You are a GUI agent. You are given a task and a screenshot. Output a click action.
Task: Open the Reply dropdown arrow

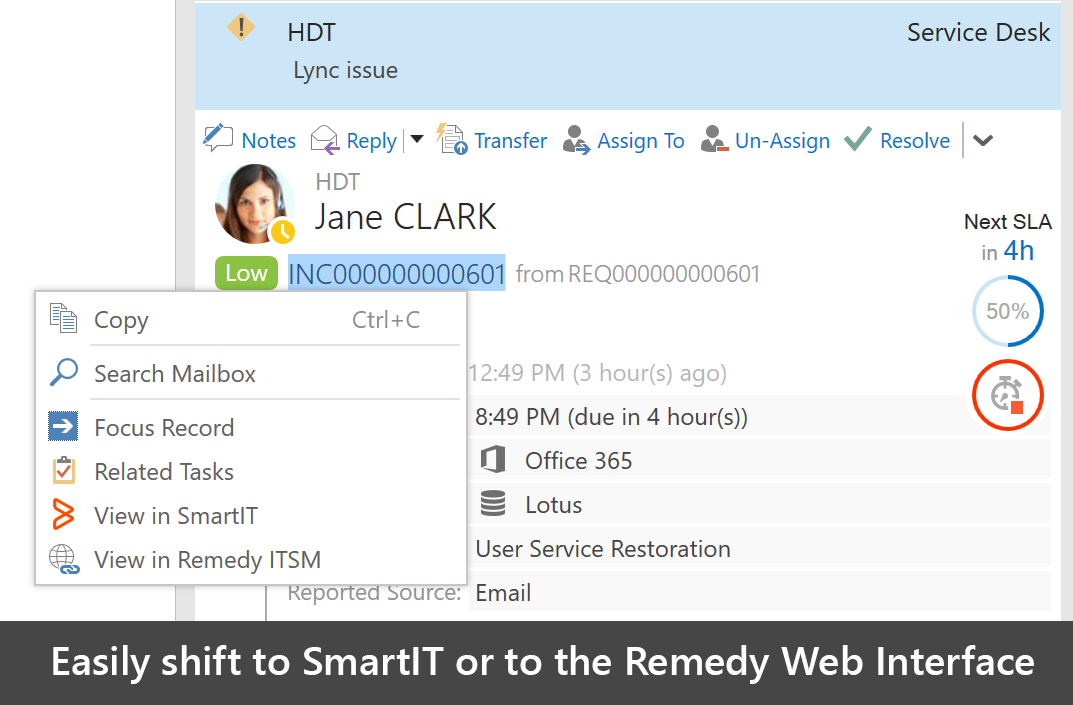click(x=417, y=140)
